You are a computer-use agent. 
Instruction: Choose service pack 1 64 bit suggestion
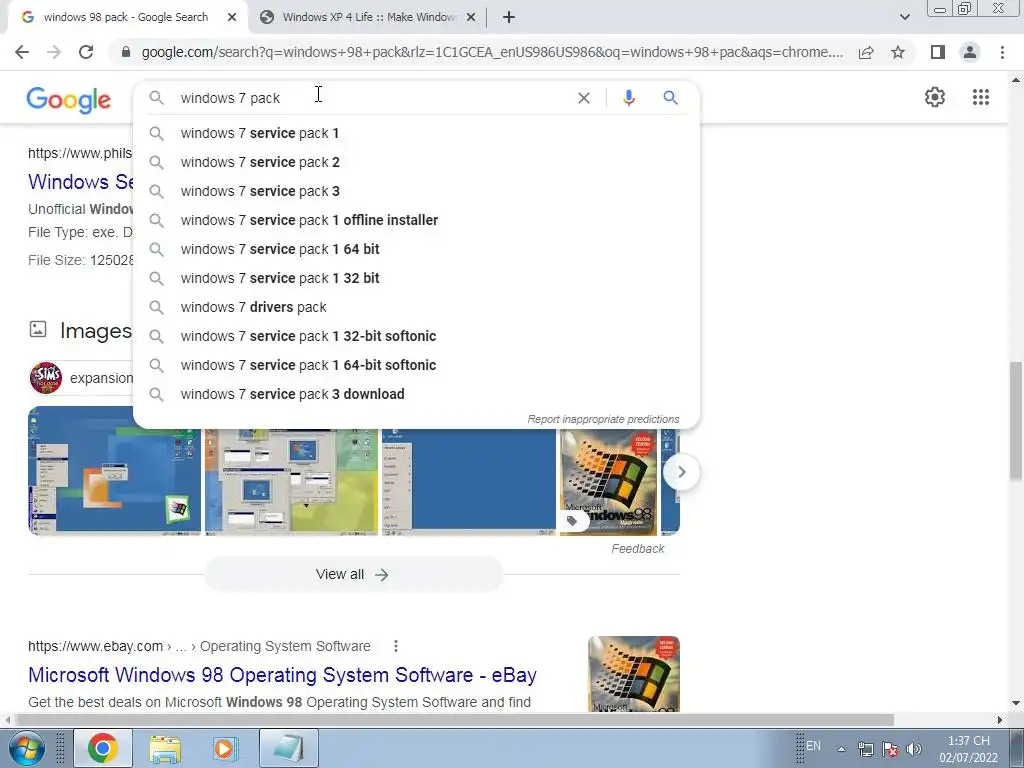click(416, 249)
